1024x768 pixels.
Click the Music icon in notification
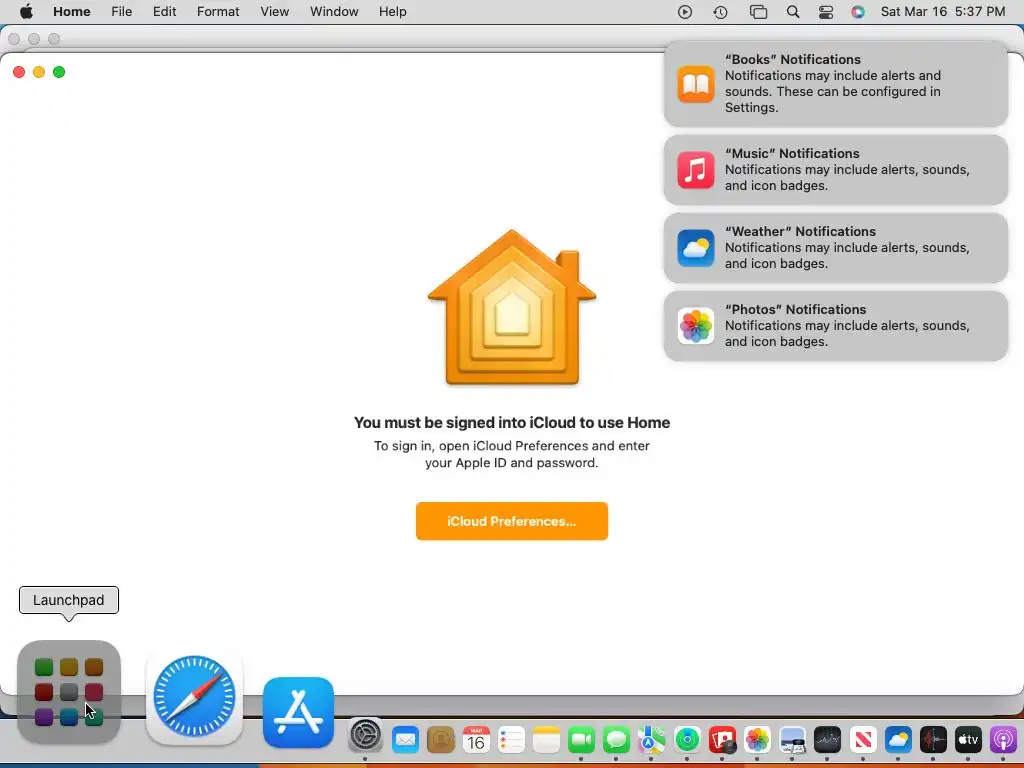point(696,170)
